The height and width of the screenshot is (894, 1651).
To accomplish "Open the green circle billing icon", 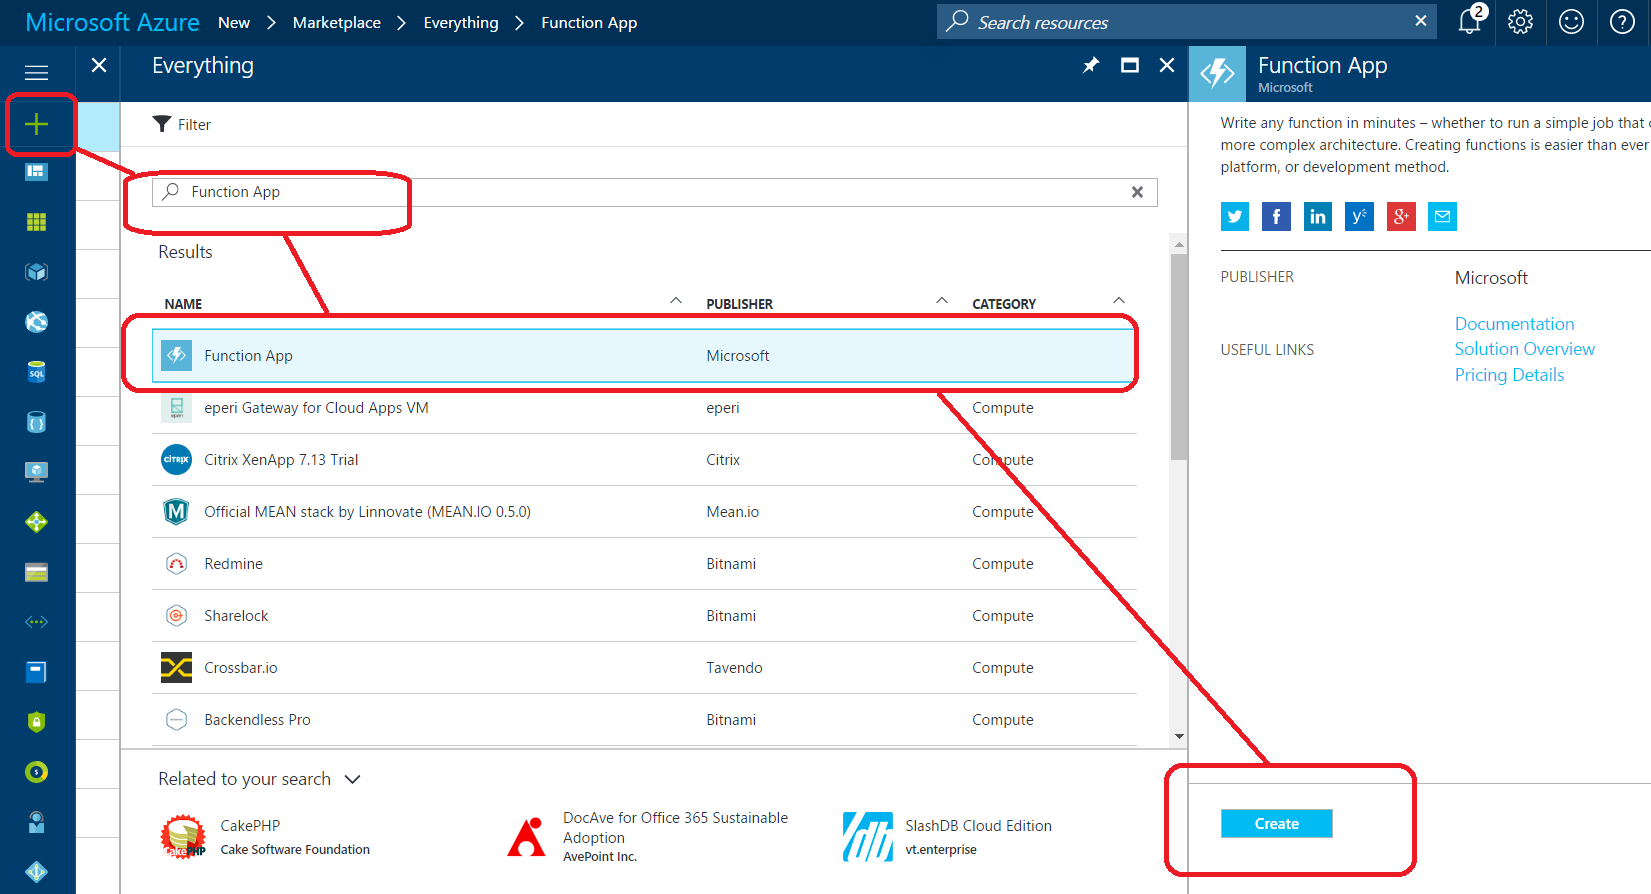I will coord(37,772).
